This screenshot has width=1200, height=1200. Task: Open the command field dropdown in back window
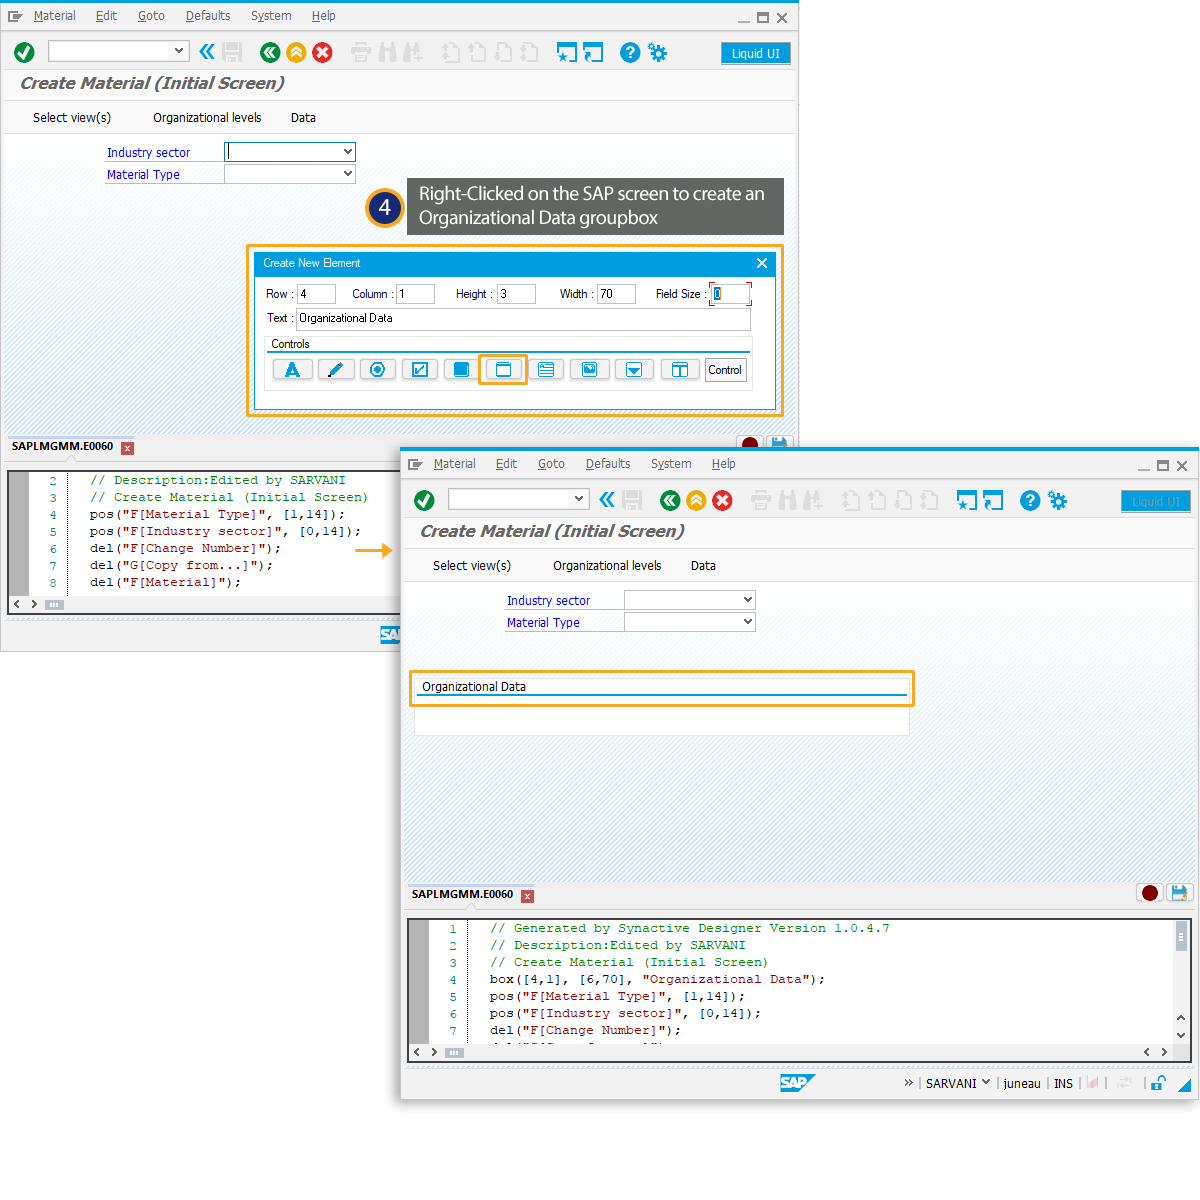point(179,50)
